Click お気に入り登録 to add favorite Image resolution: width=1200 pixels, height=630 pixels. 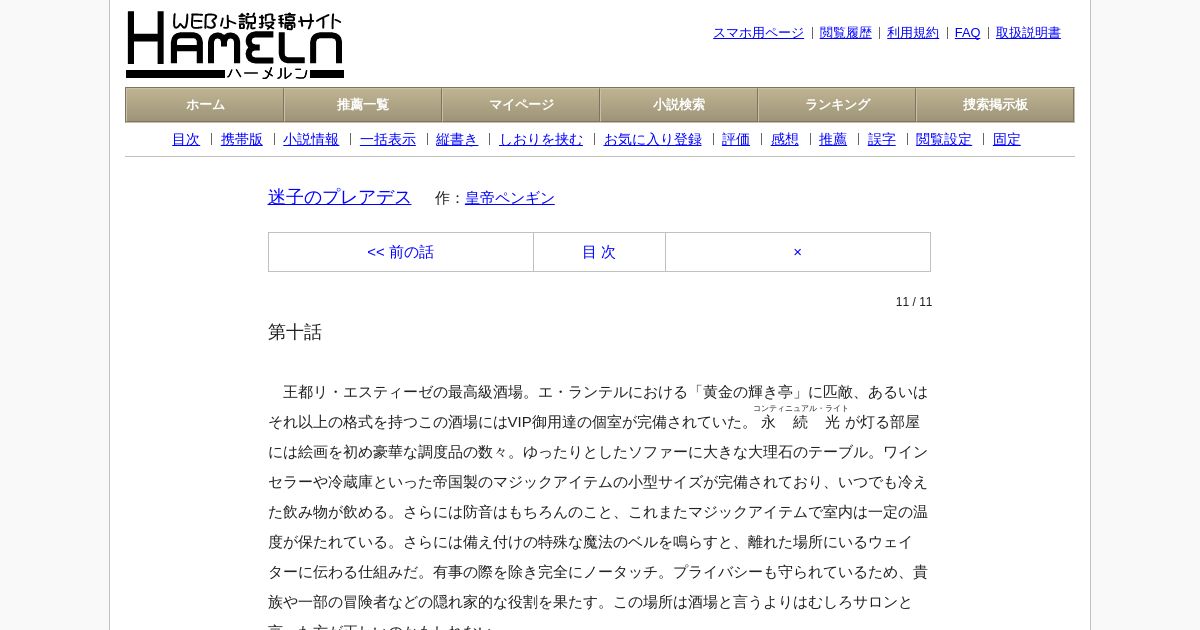(653, 140)
